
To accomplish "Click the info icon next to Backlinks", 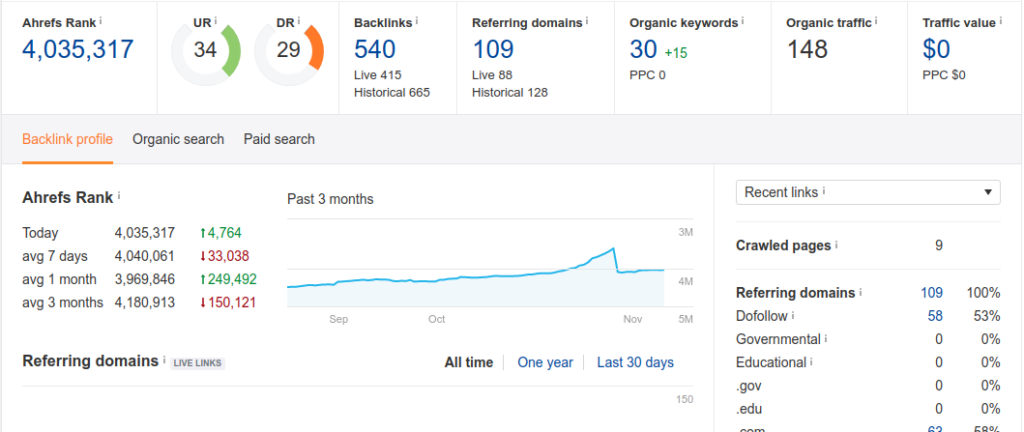I will pyautogui.click(x=417, y=21).
